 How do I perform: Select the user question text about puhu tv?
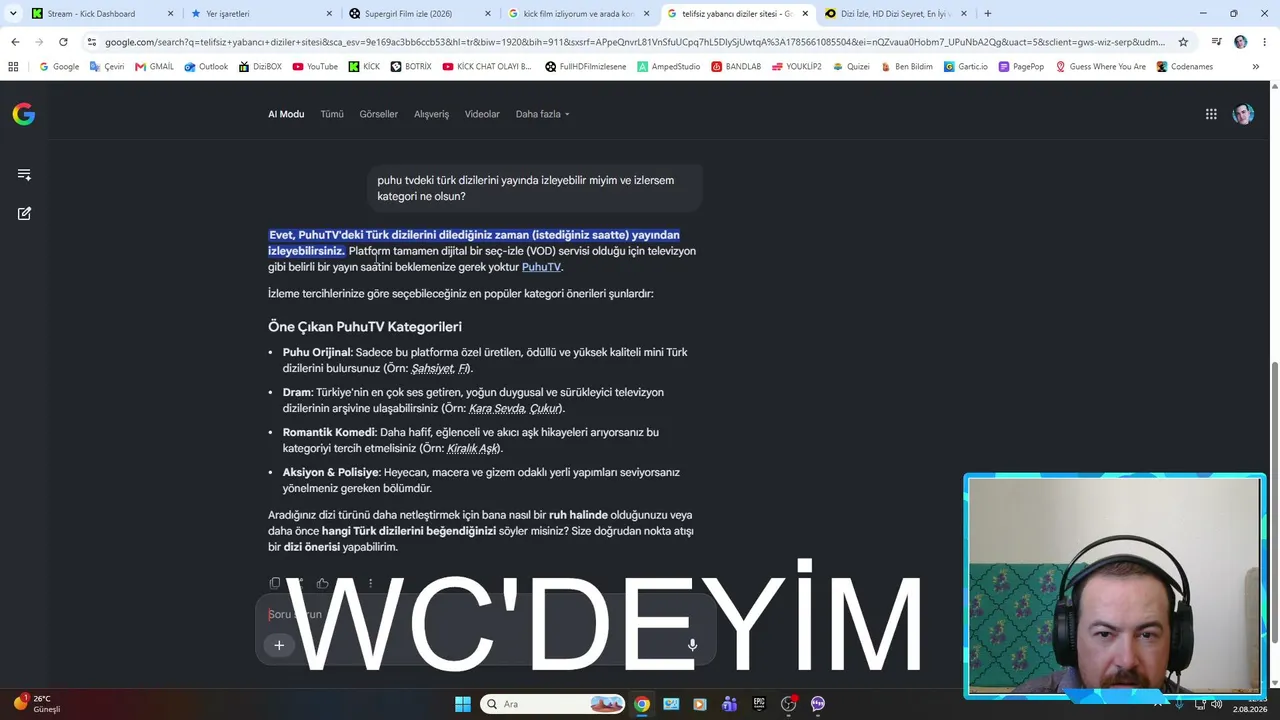[525, 188]
